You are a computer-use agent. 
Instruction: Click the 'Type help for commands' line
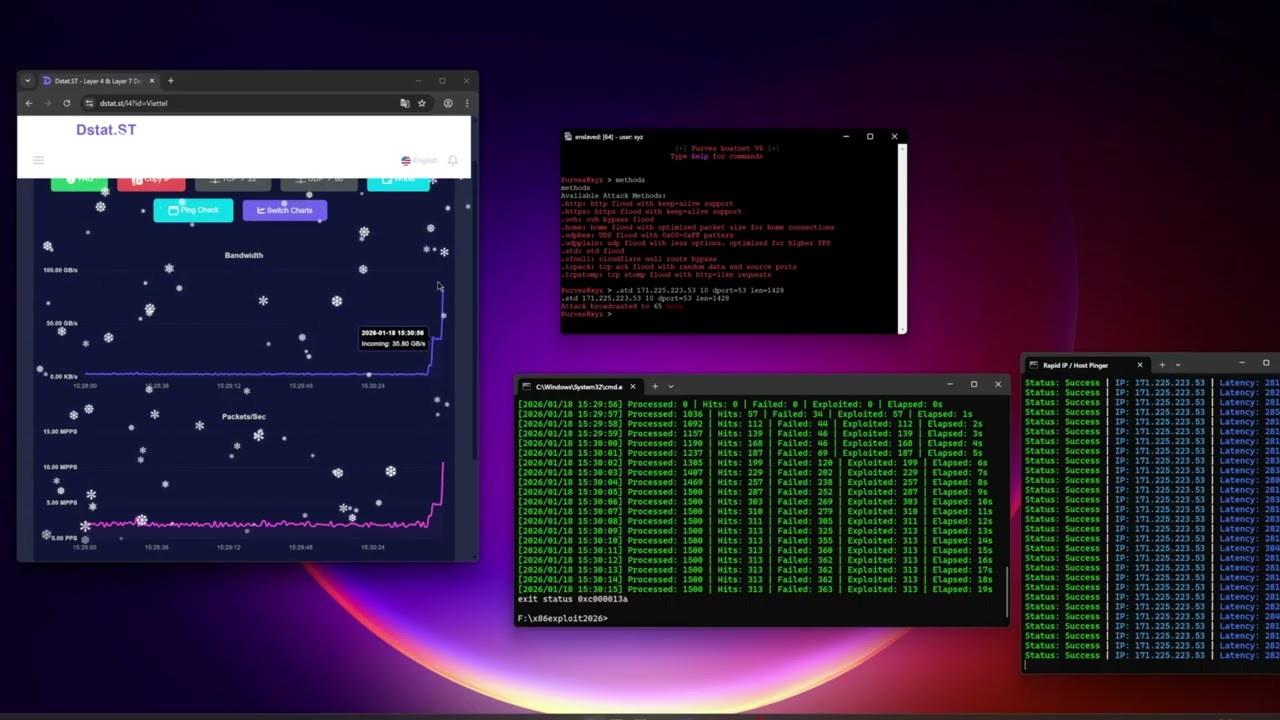pyautogui.click(x=716, y=156)
